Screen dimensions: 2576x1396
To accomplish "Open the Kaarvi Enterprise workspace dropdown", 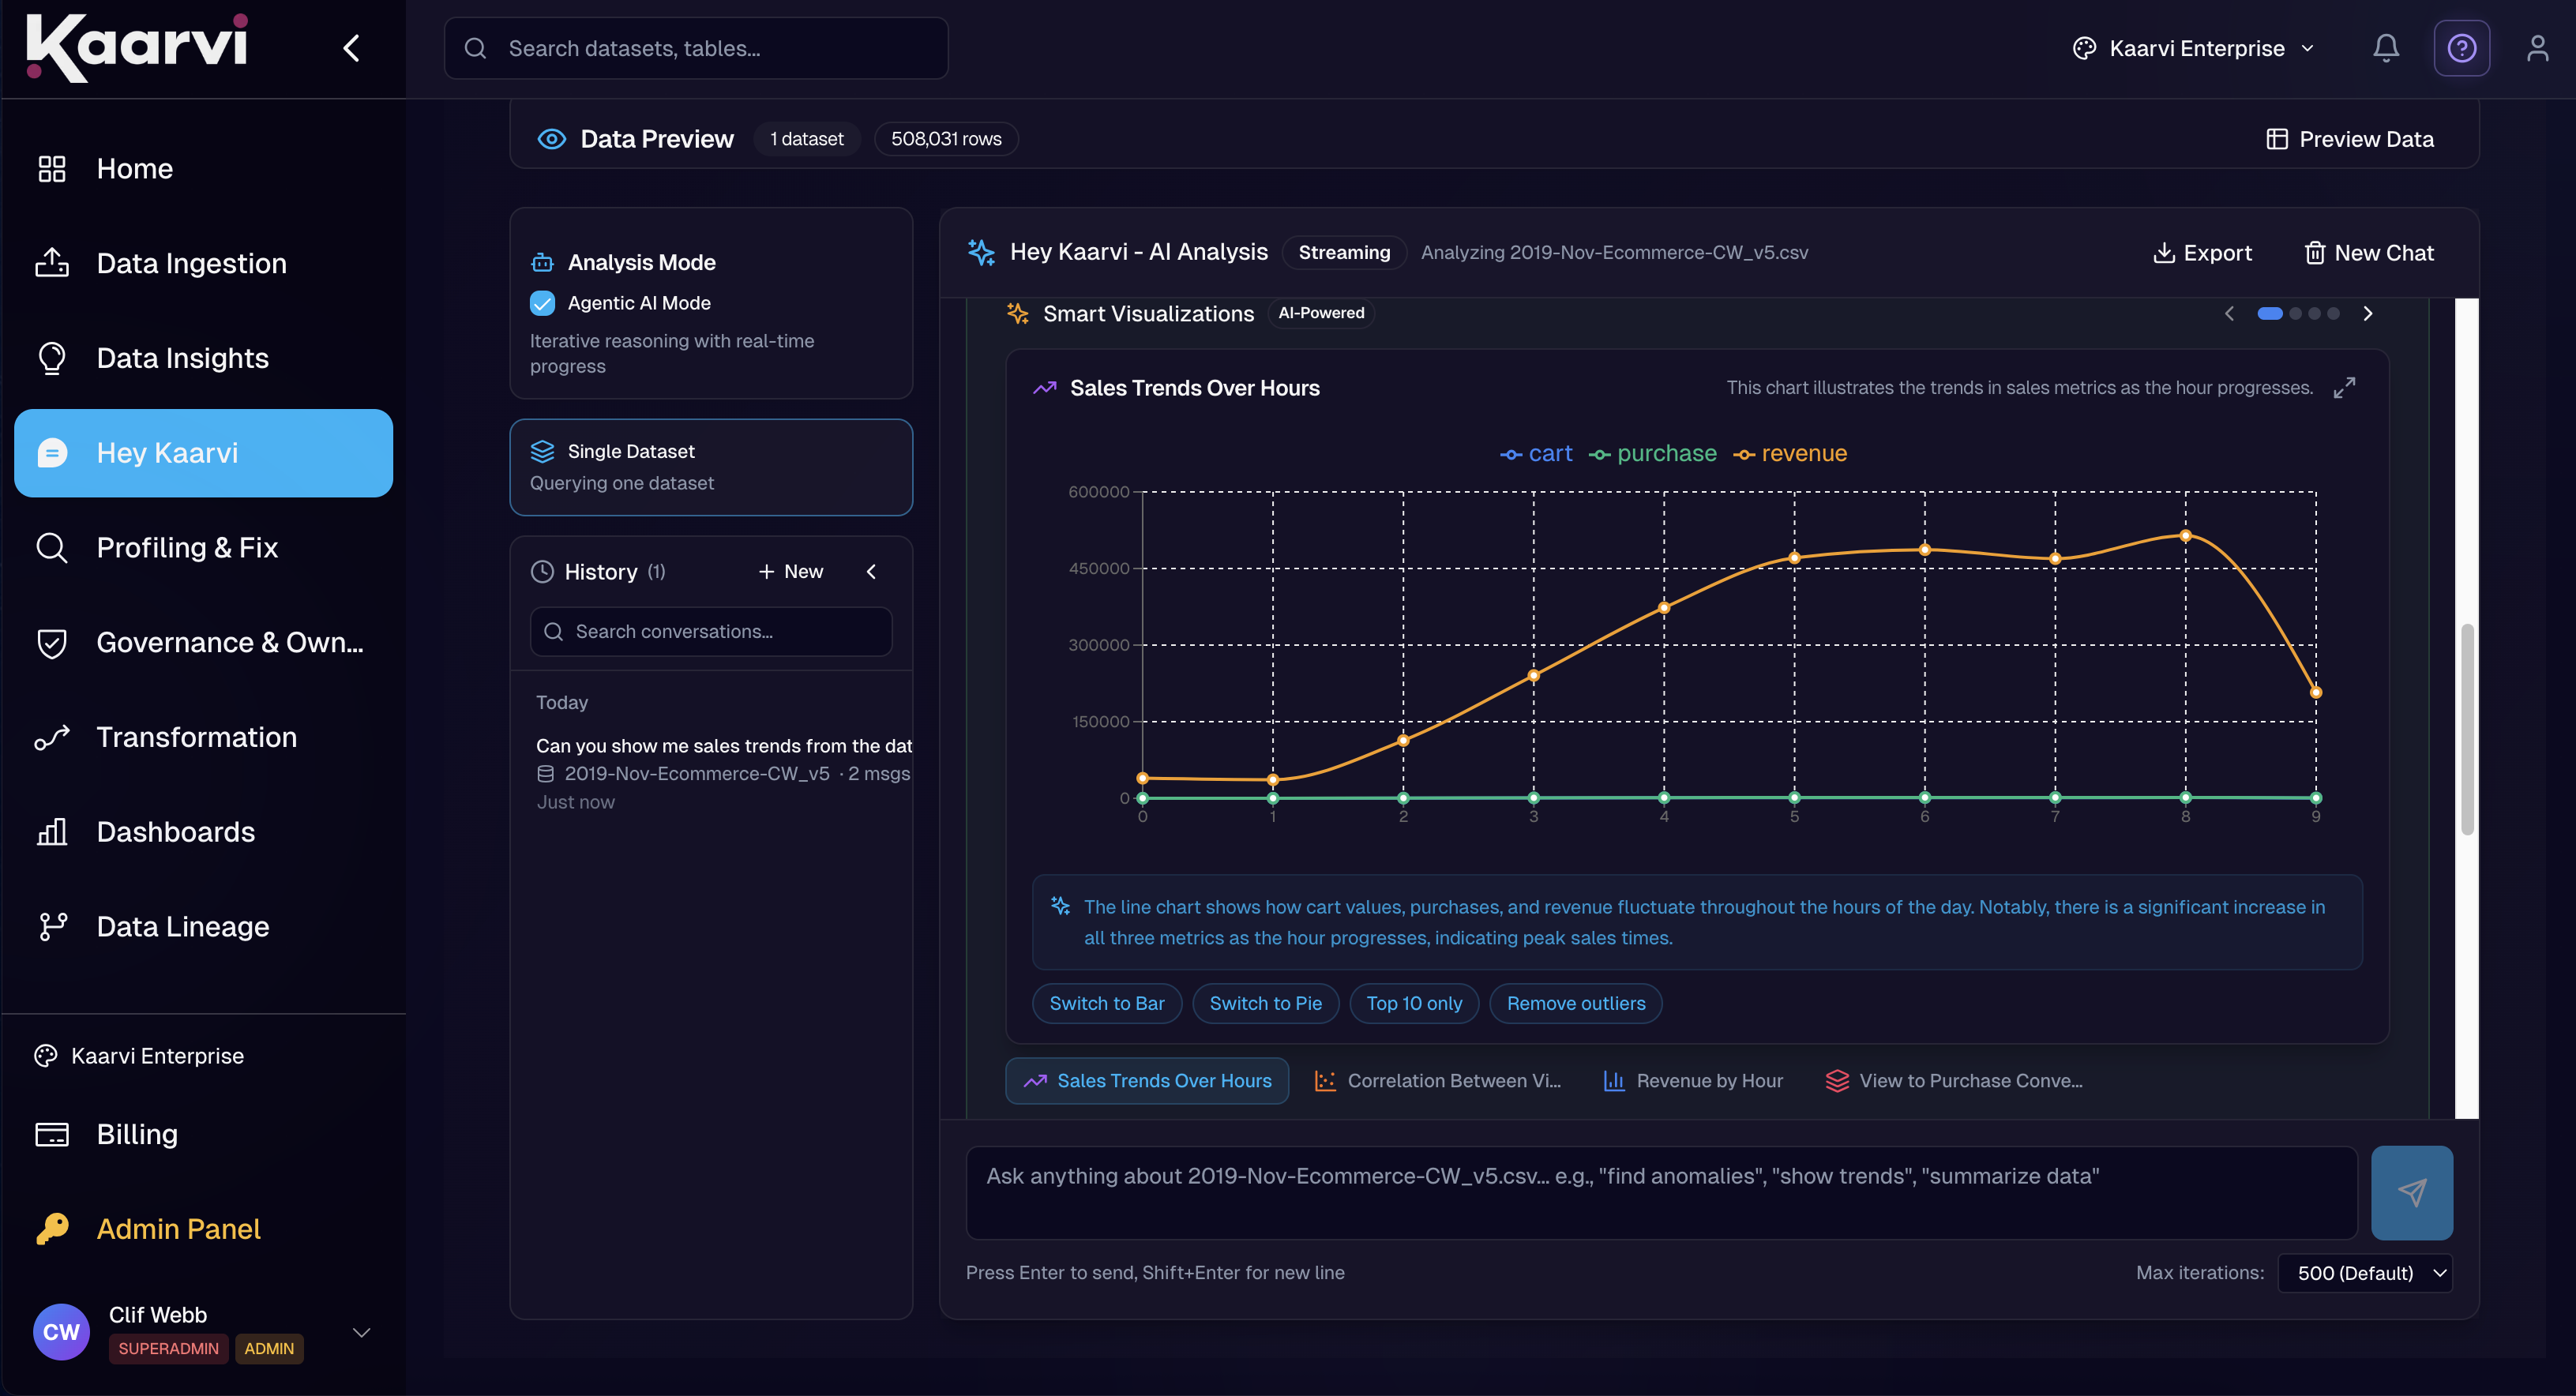I will point(2195,48).
